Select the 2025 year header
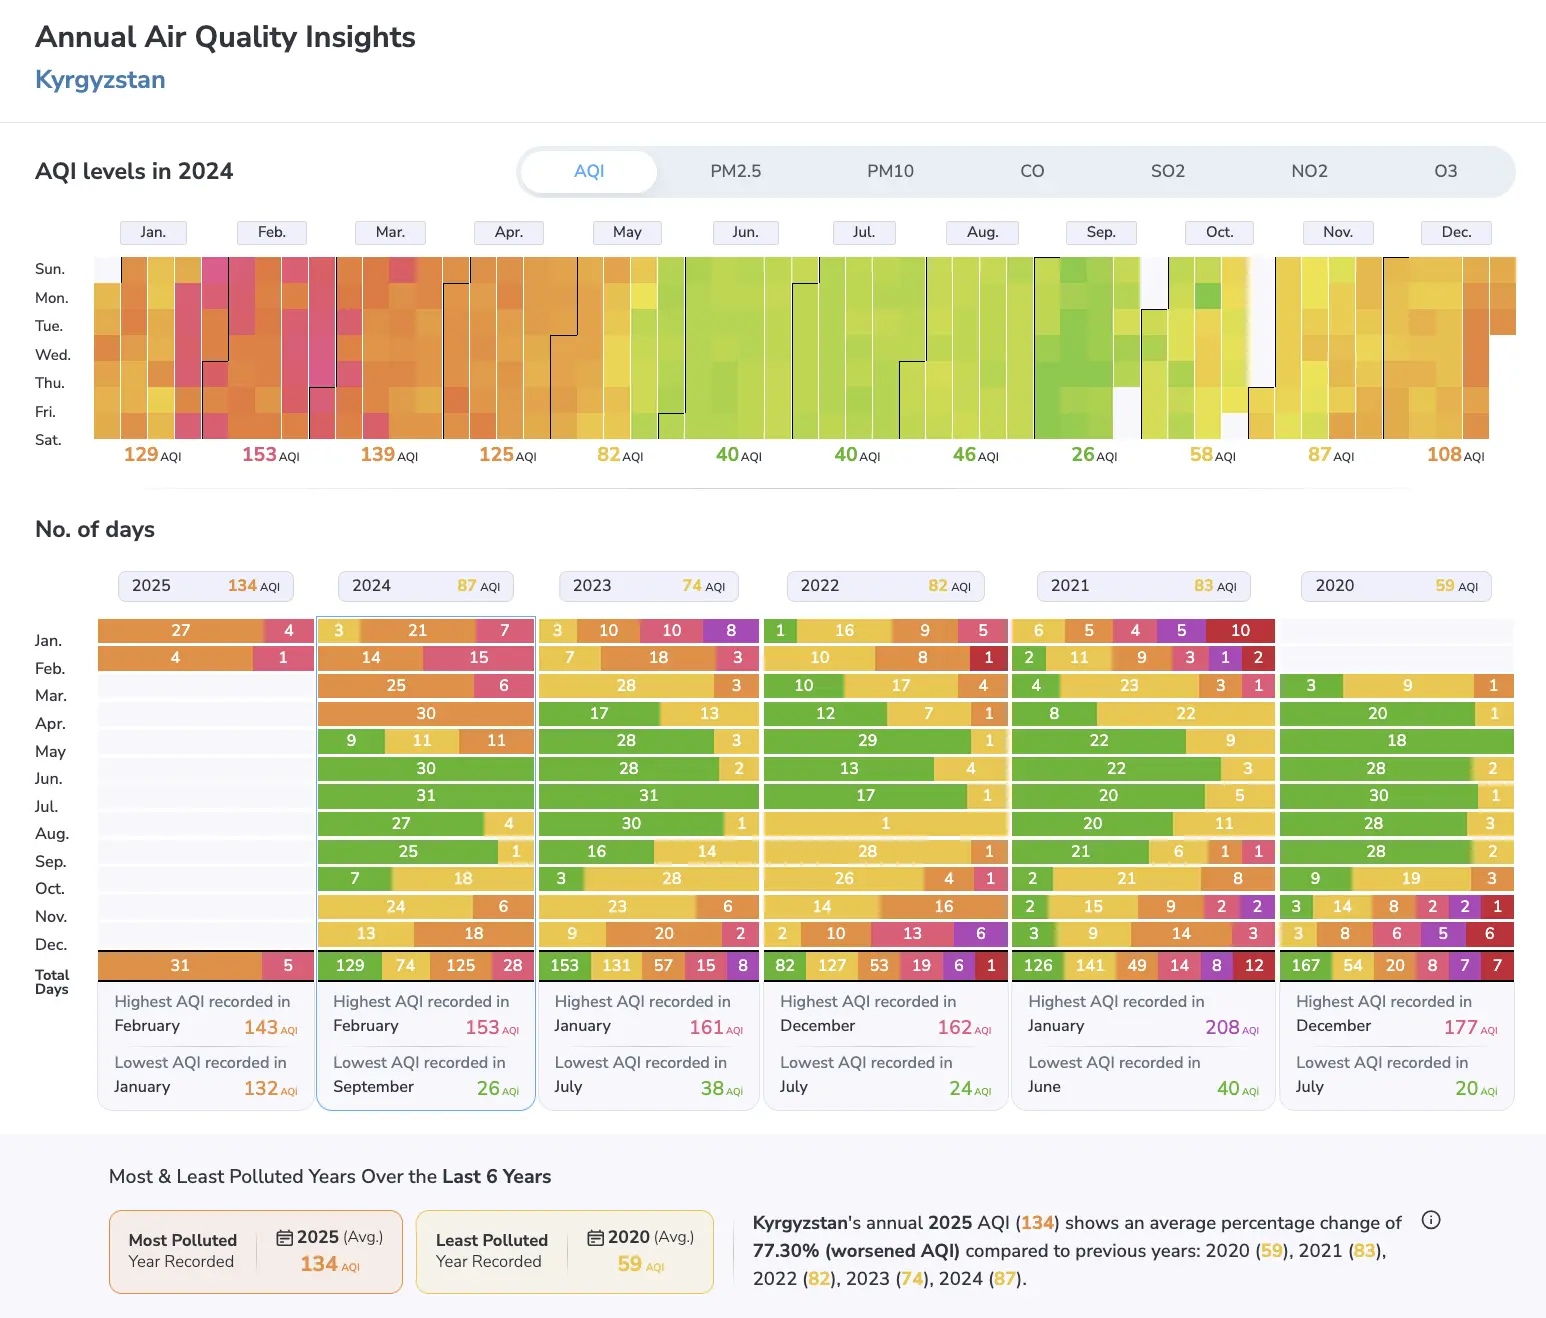Viewport: 1546px width, 1318px height. coord(206,586)
